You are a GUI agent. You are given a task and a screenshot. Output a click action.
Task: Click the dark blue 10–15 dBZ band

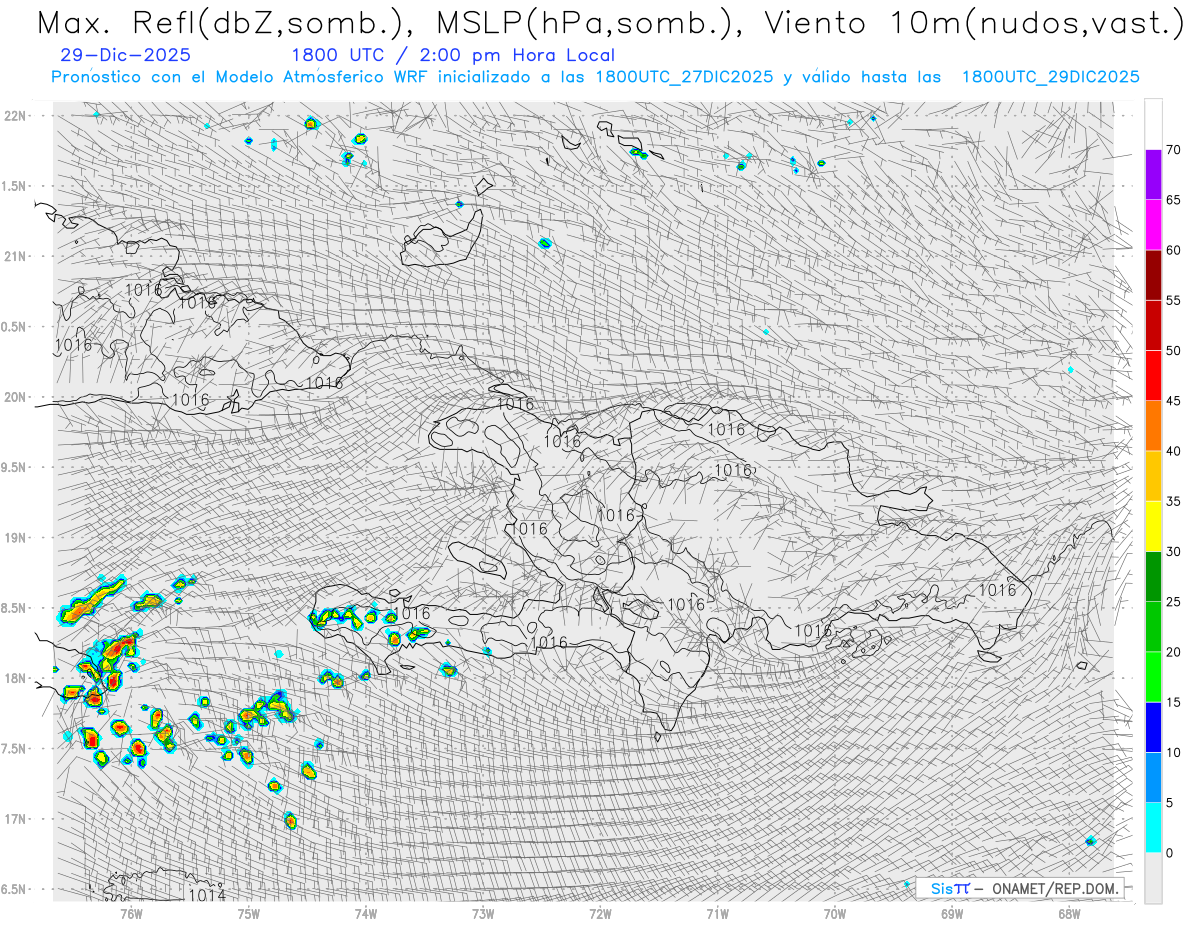[x=1153, y=727]
